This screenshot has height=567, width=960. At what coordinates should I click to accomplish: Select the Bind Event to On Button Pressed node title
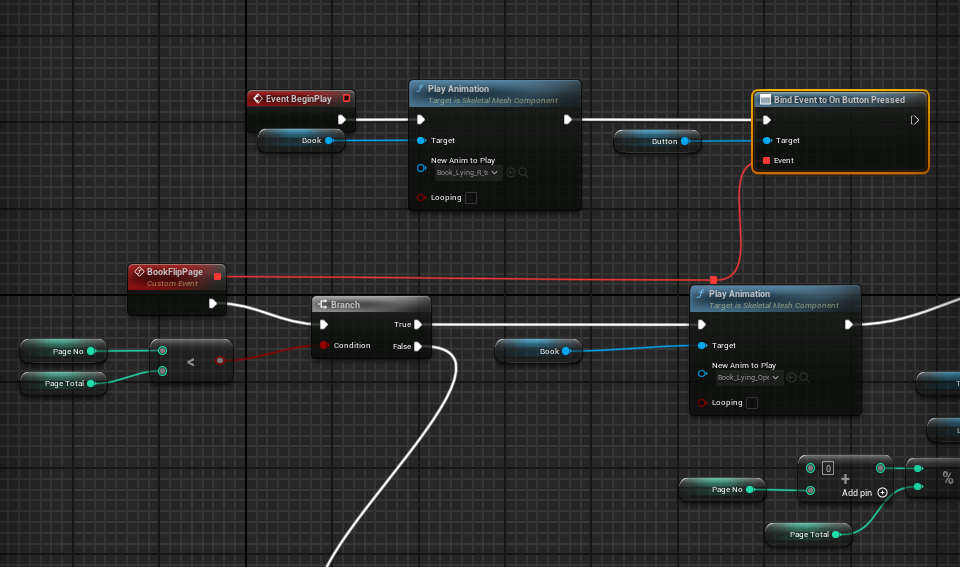(x=839, y=100)
